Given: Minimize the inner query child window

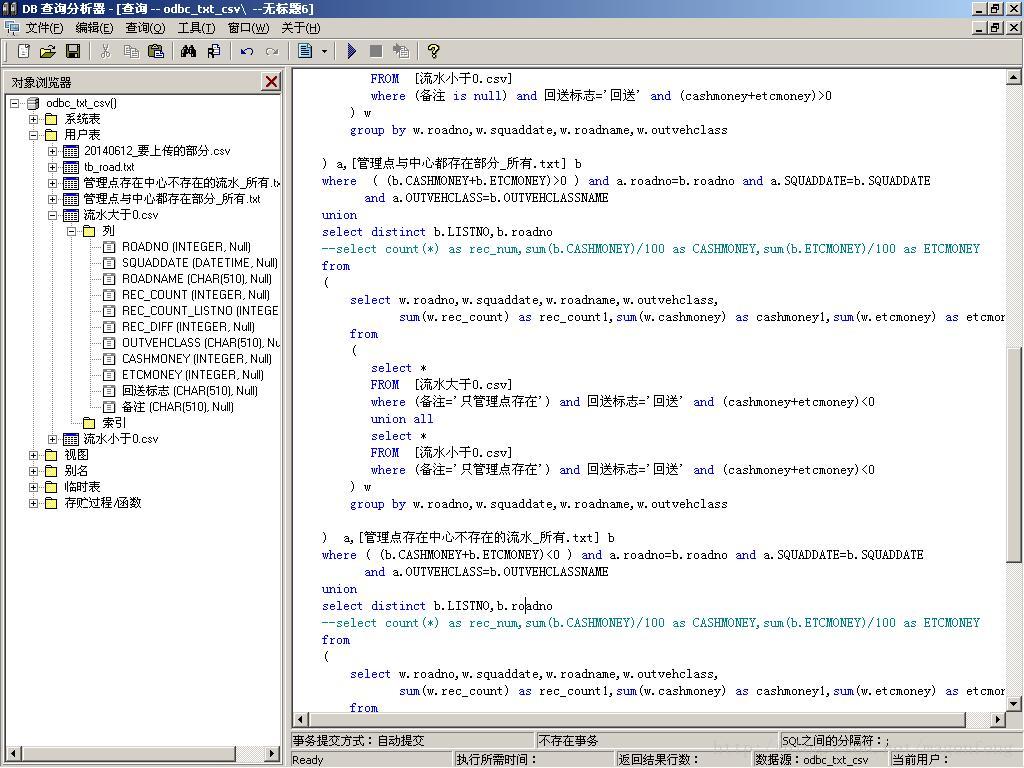Looking at the screenshot, I should 980,28.
